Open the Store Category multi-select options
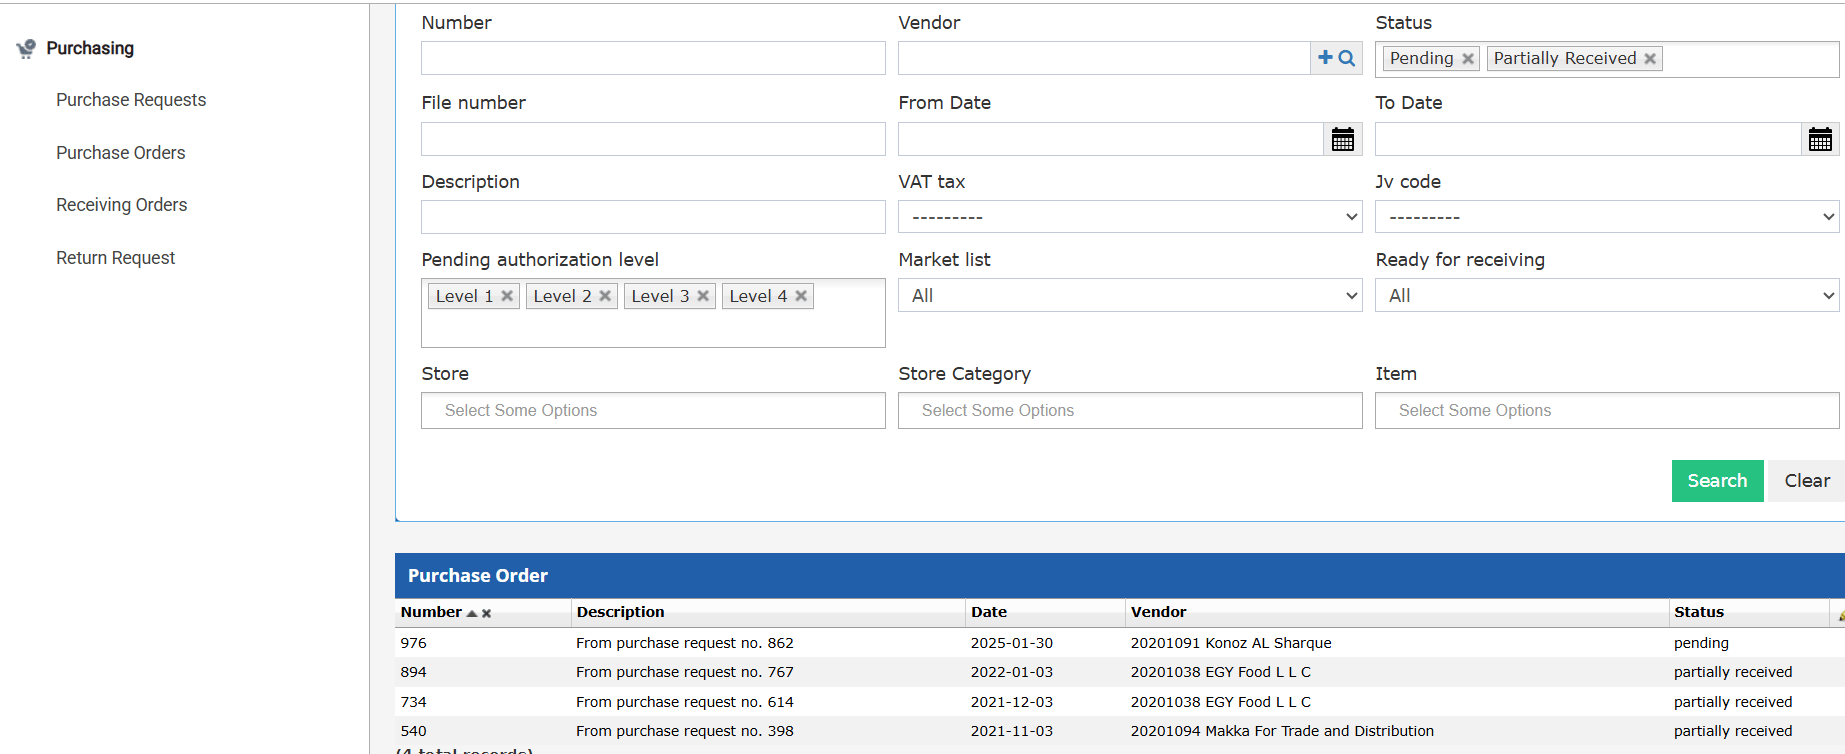This screenshot has width=1845, height=754. click(x=1130, y=410)
